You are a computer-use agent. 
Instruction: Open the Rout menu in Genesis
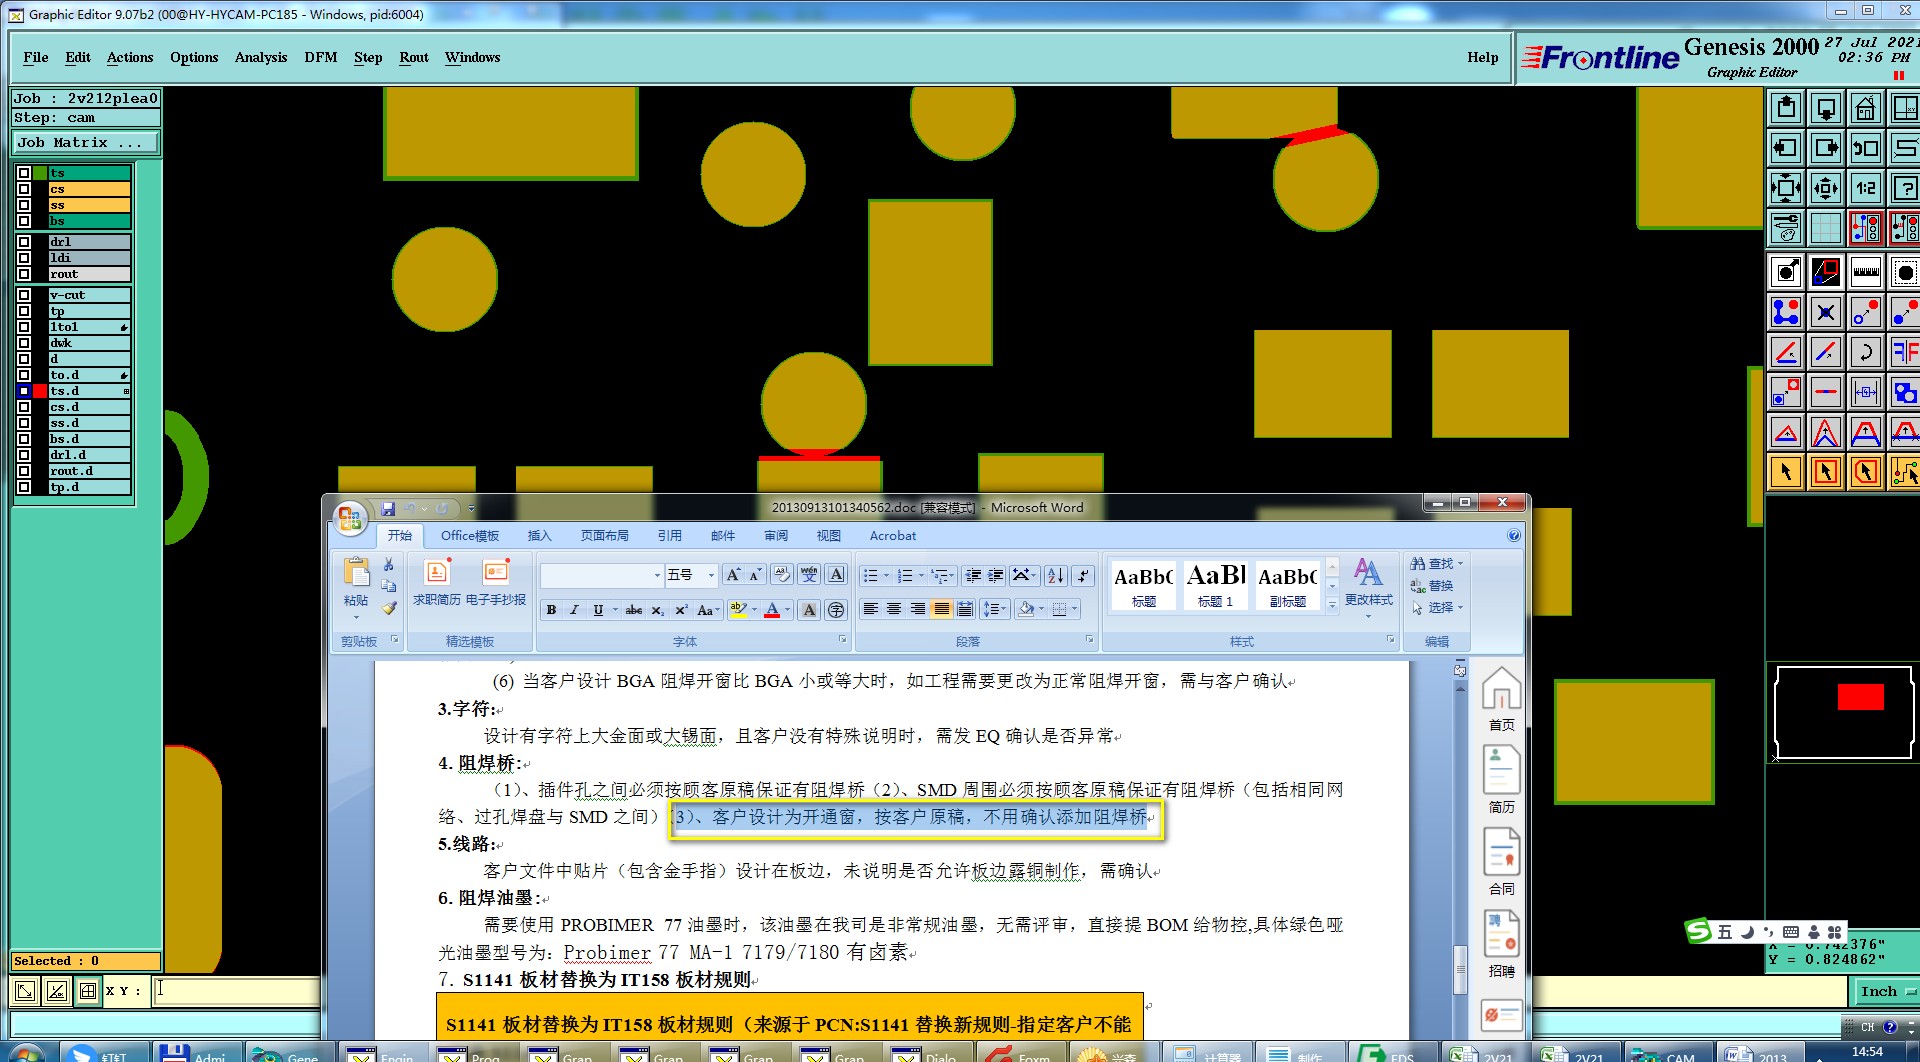(x=414, y=58)
